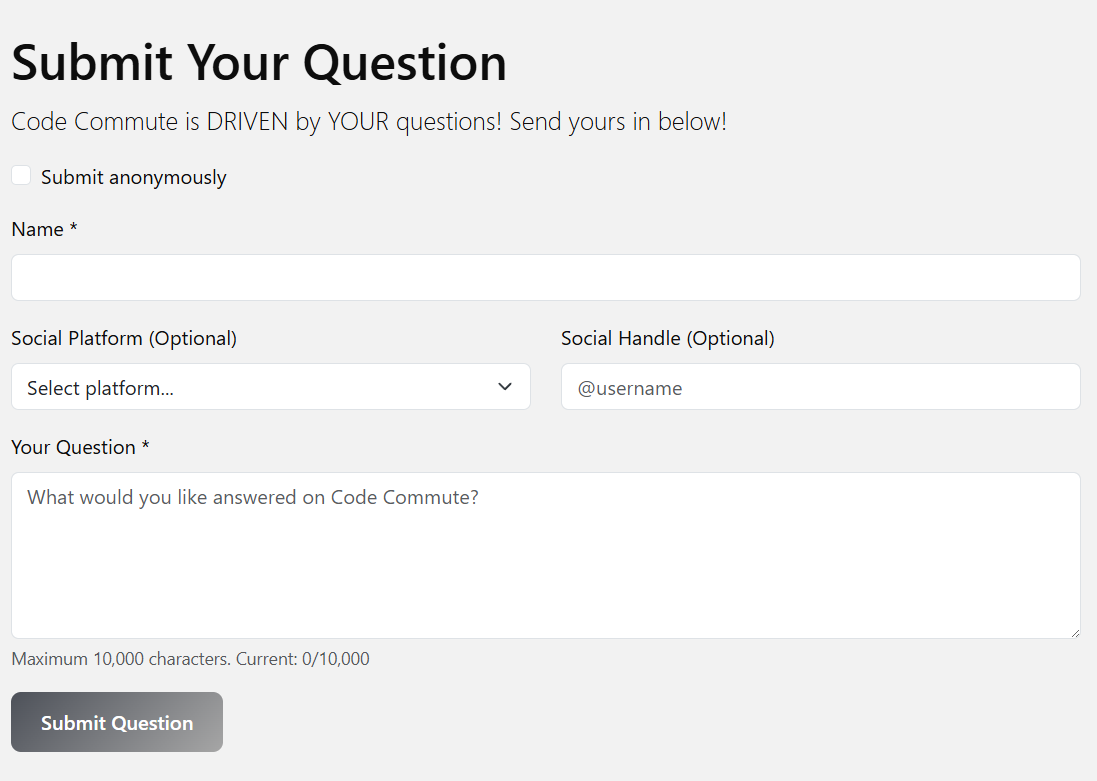Screen dimensions: 1097x781
Task: Click the Your Question * label
Action: coord(80,447)
